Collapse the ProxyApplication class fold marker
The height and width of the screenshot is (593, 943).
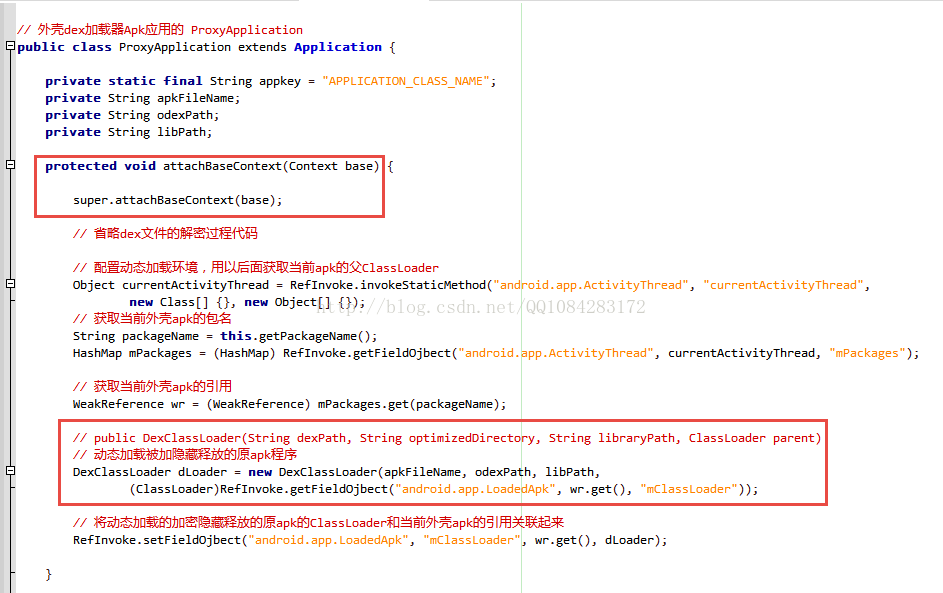click(10, 46)
